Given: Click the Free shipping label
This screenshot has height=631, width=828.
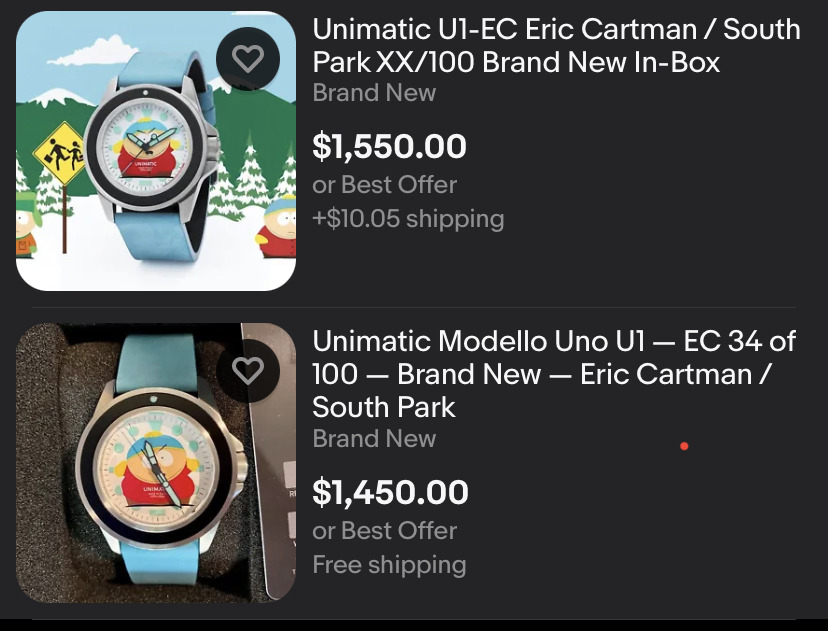Looking at the screenshot, I should pyautogui.click(x=389, y=564).
